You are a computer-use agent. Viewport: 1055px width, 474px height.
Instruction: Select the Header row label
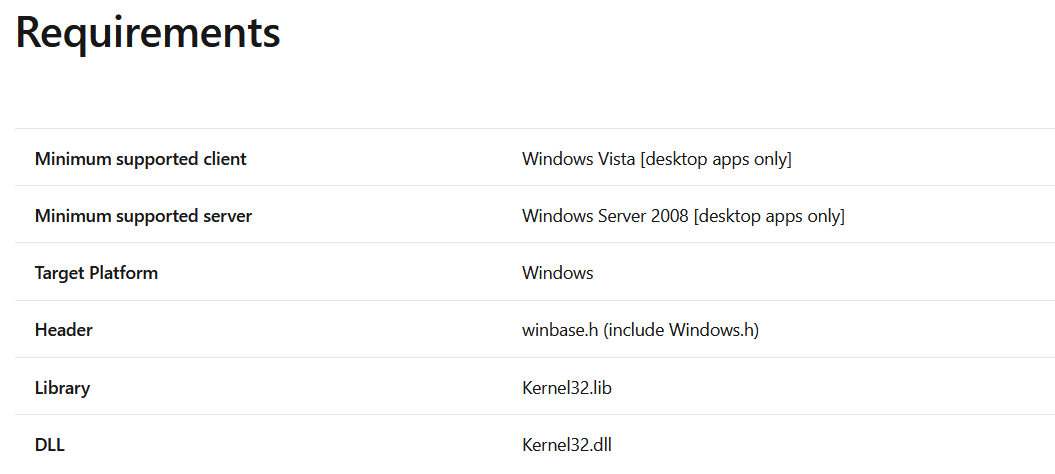point(64,331)
